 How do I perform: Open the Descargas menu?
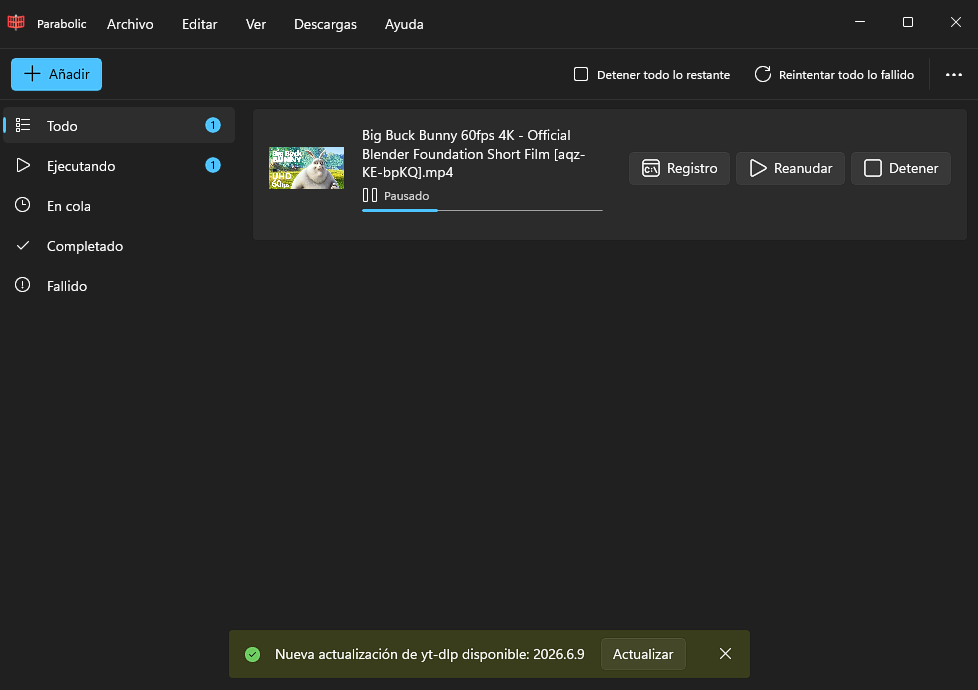point(325,24)
